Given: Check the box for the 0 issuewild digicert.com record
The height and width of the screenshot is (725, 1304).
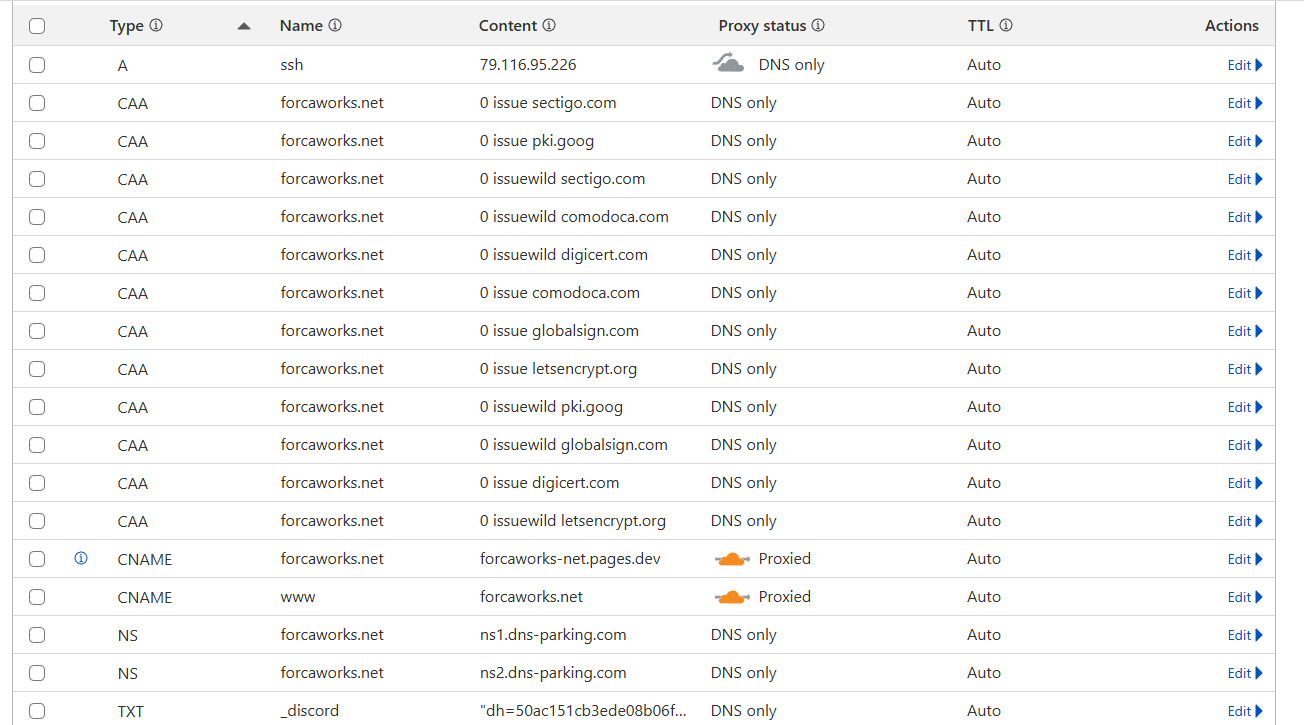Looking at the screenshot, I should (37, 255).
